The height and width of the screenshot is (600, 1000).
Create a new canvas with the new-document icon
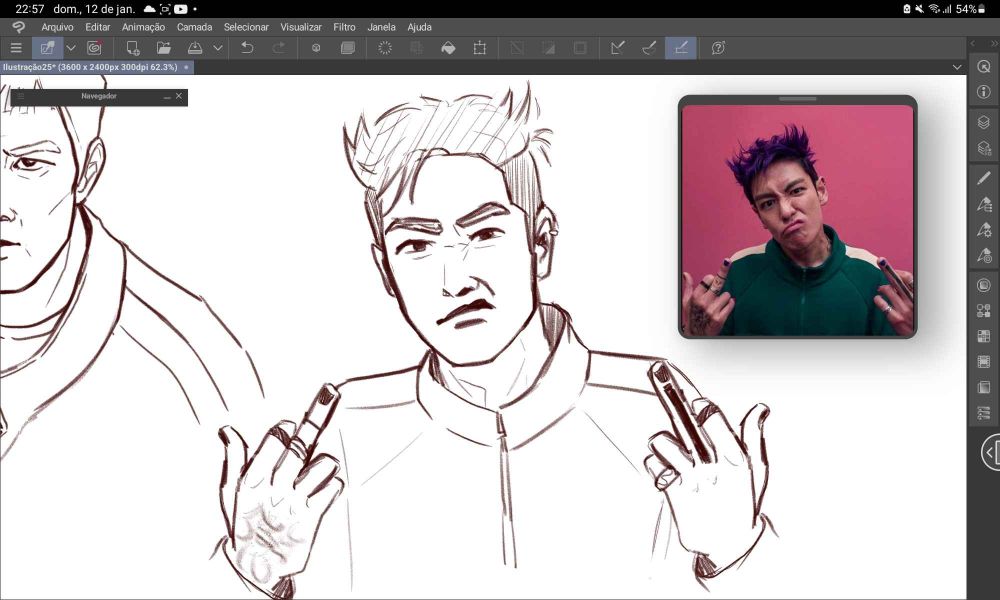(x=133, y=47)
